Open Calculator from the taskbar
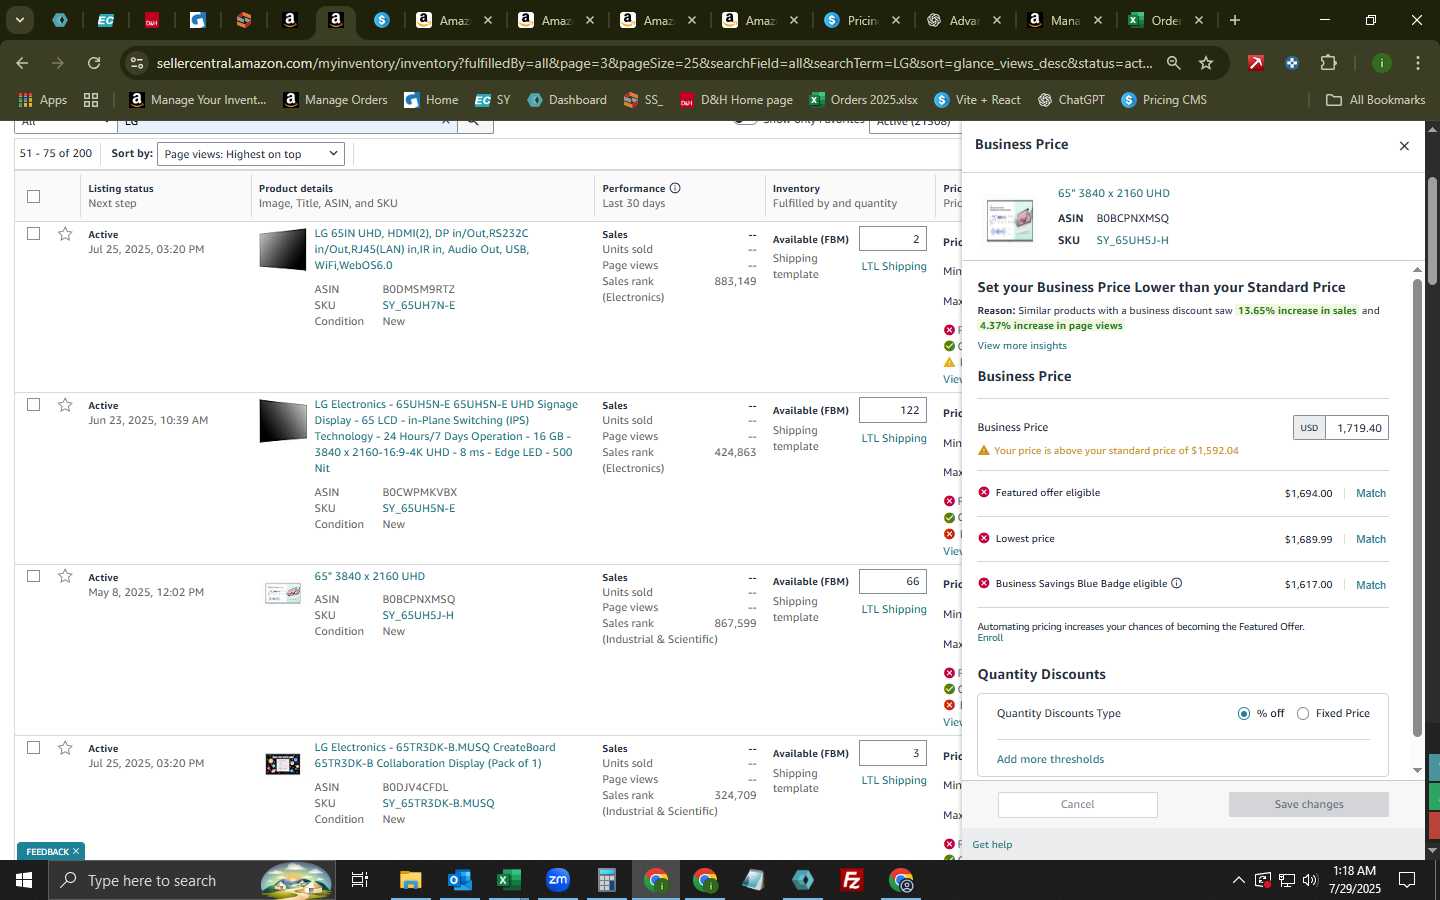1440x900 pixels. pos(606,880)
